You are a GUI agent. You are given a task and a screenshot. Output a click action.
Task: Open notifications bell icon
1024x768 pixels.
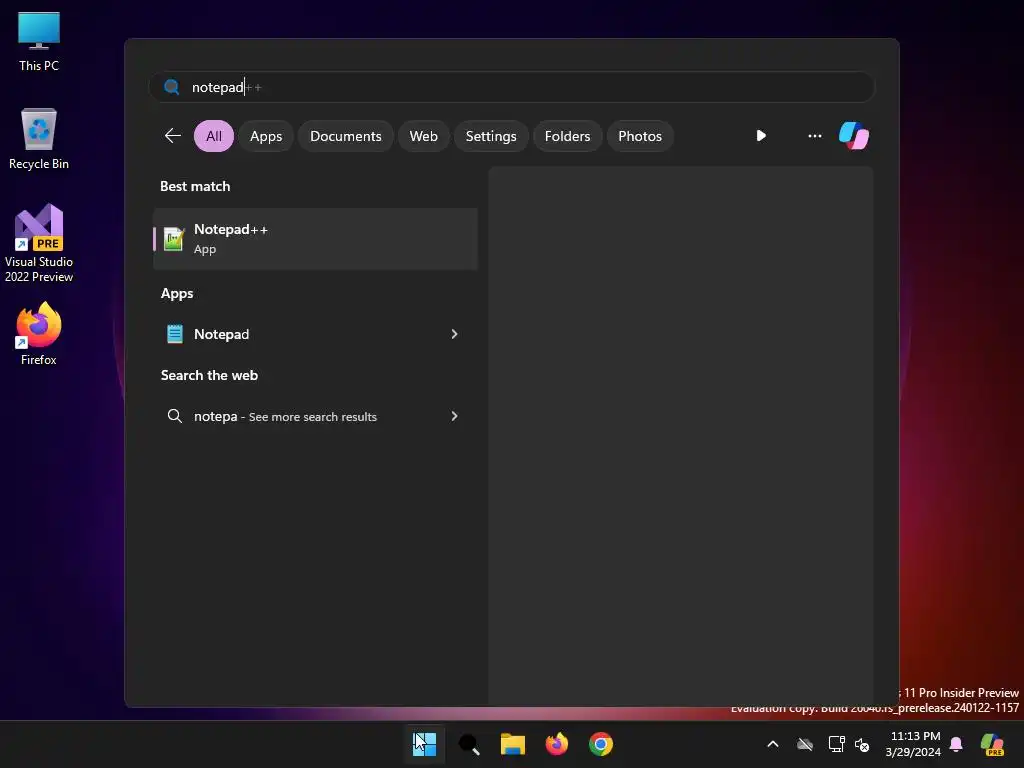tap(956, 744)
